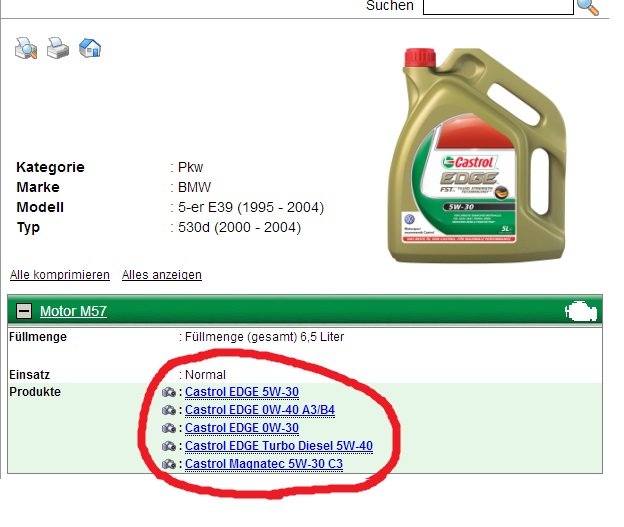The image size is (624, 527).
Task: Click the Castrol EDGE oil canister image
Action: pyautogui.click(x=477, y=155)
